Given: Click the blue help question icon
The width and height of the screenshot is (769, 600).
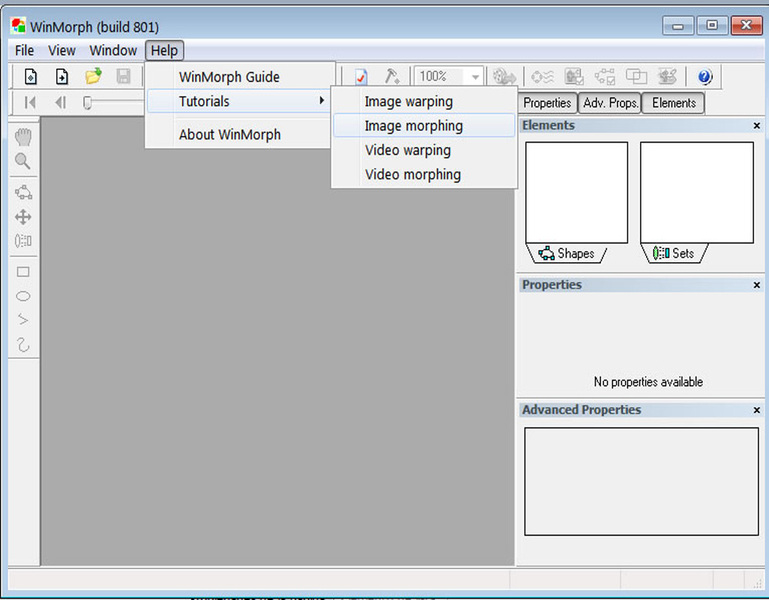Looking at the screenshot, I should 705,77.
